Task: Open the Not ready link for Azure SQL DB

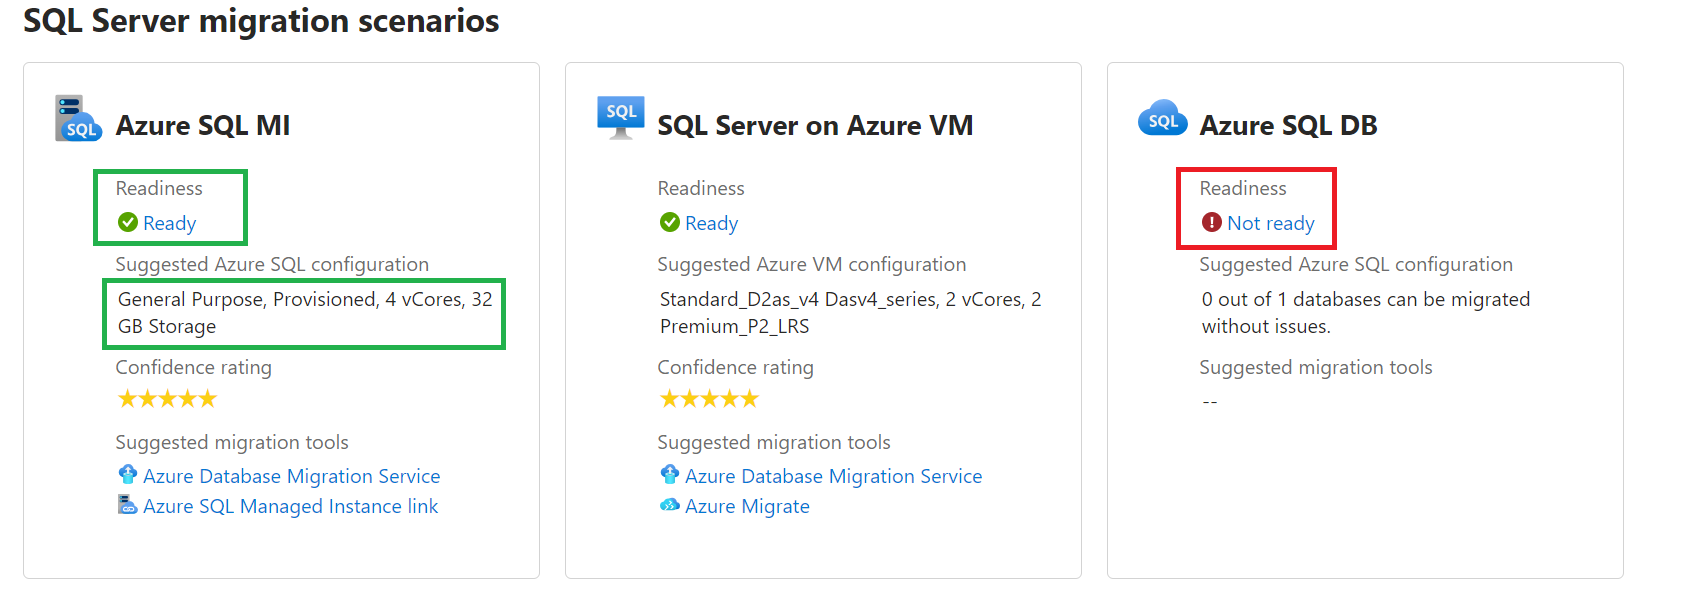Action: tap(1270, 223)
